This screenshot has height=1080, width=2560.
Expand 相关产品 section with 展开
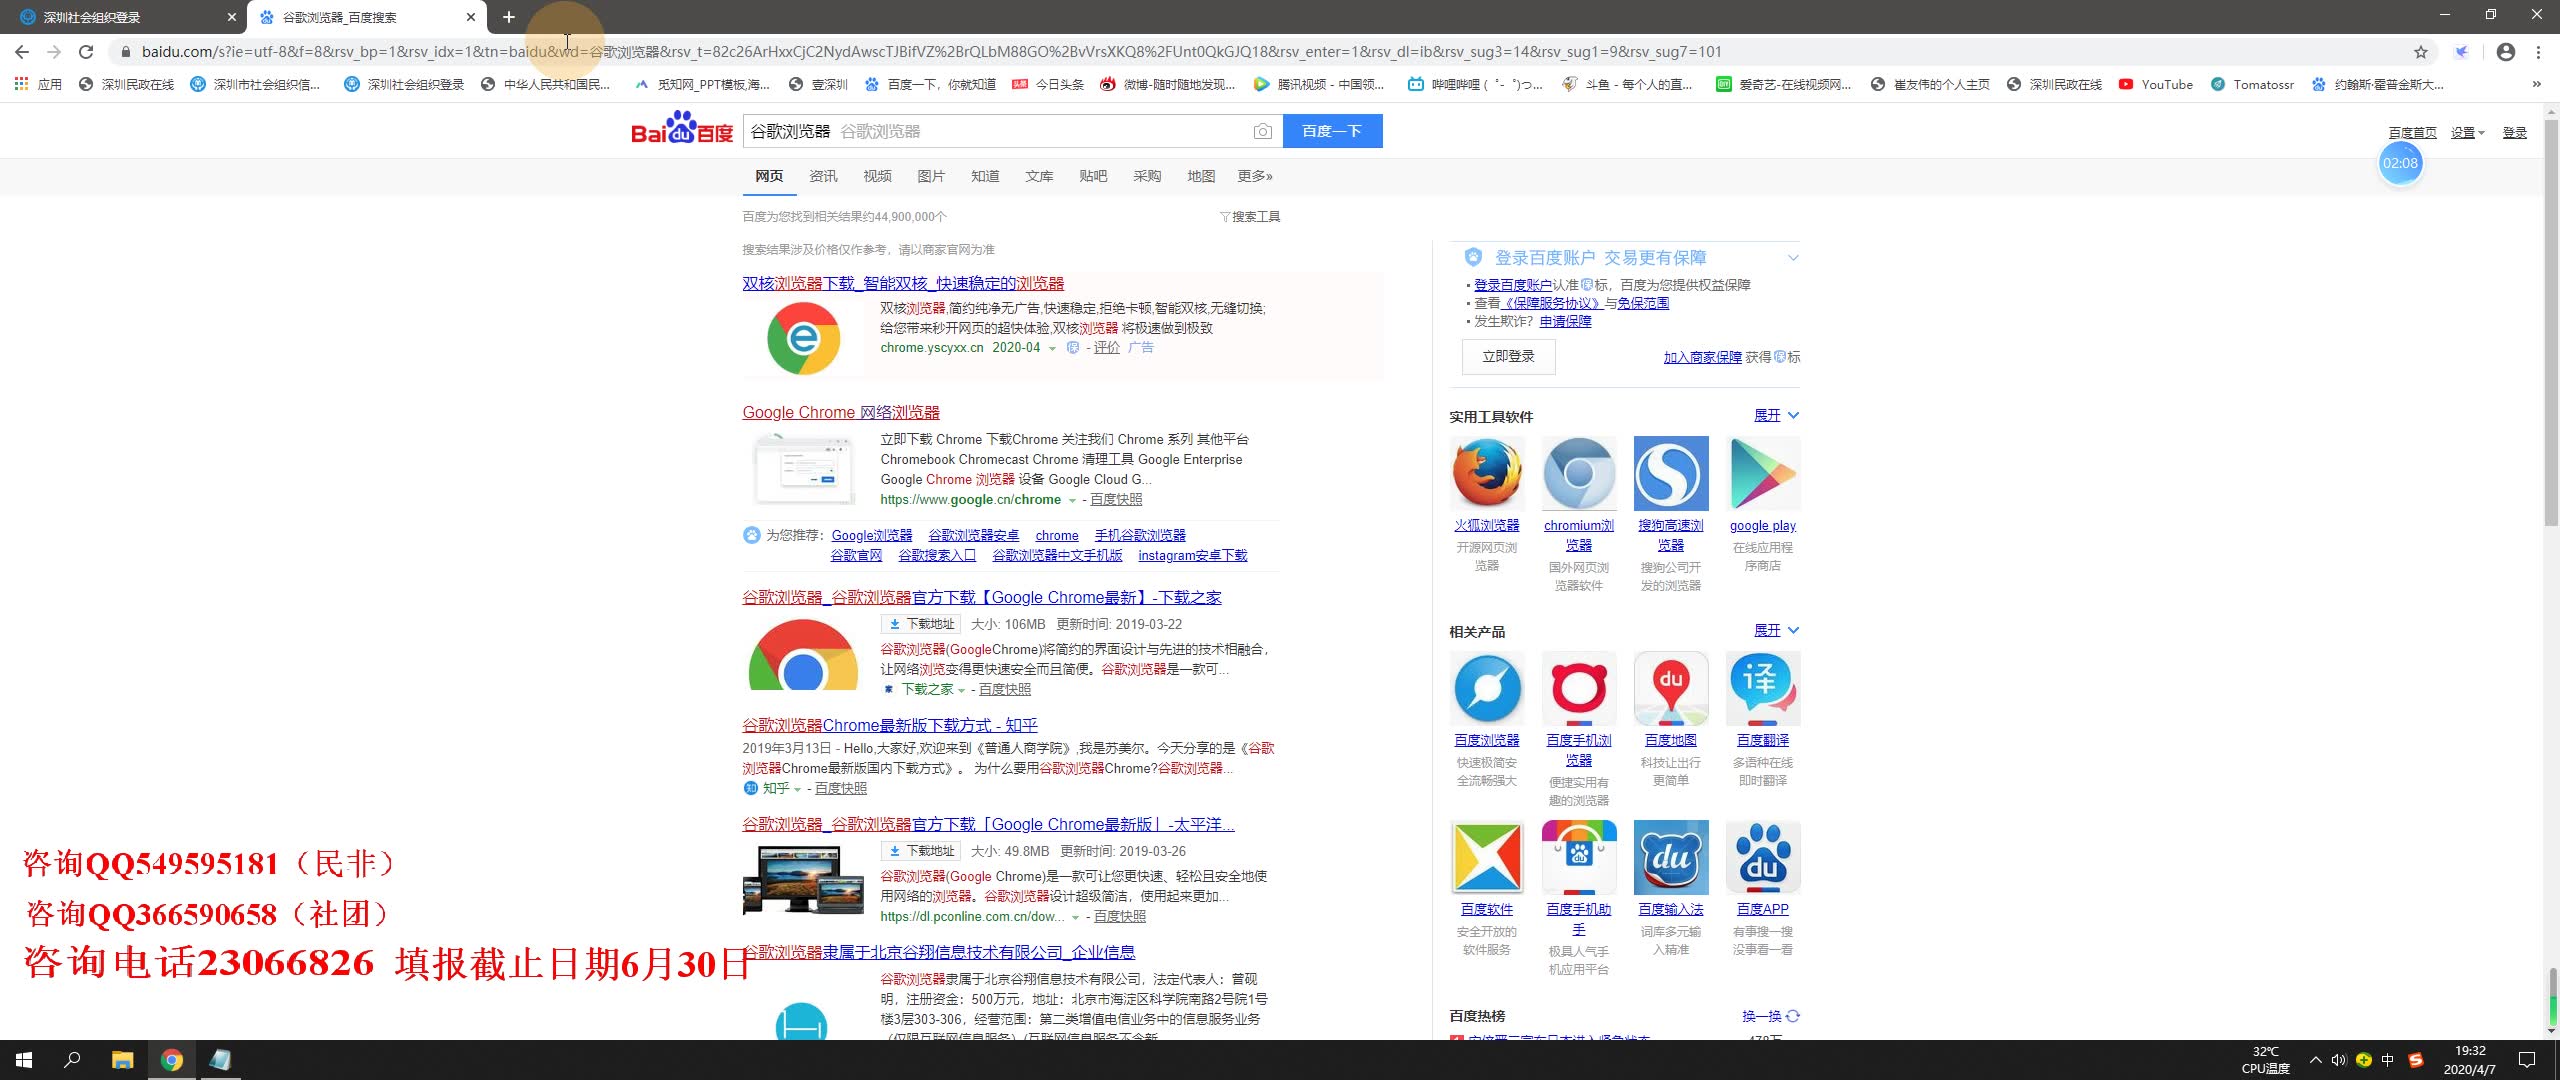point(1777,630)
